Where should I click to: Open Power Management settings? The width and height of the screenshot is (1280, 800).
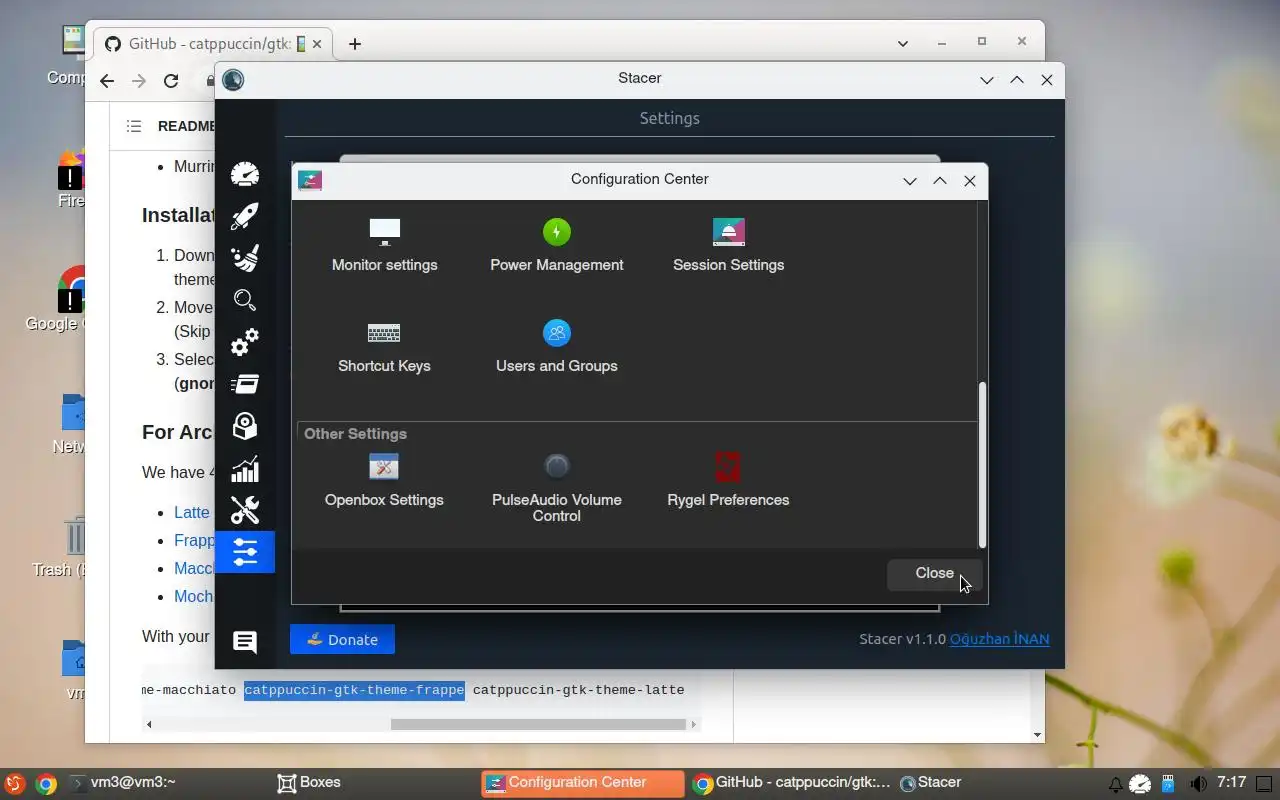click(x=556, y=246)
